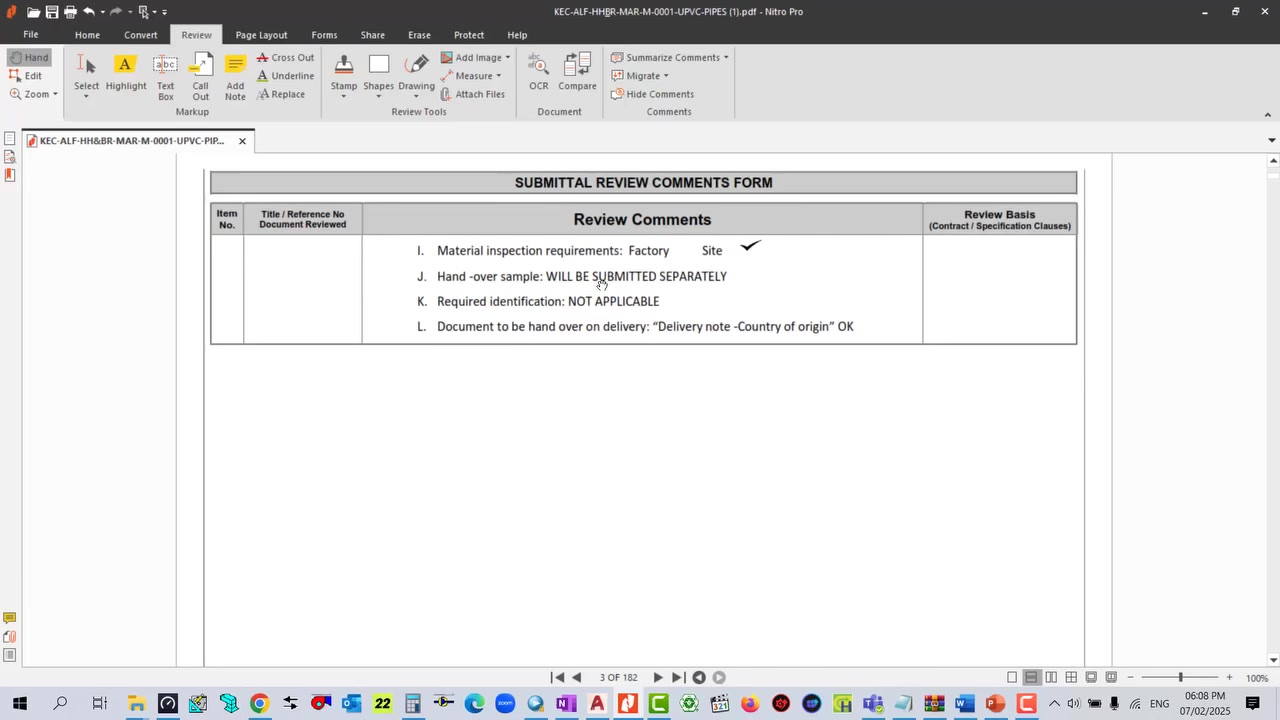Open the Drawing tool
The image size is (1280, 720).
416,75
